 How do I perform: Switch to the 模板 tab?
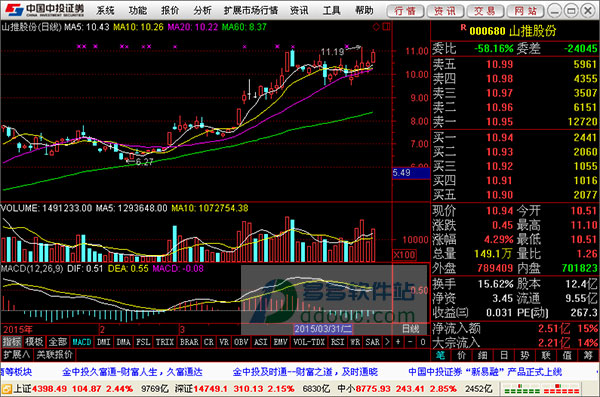pos(34,342)
